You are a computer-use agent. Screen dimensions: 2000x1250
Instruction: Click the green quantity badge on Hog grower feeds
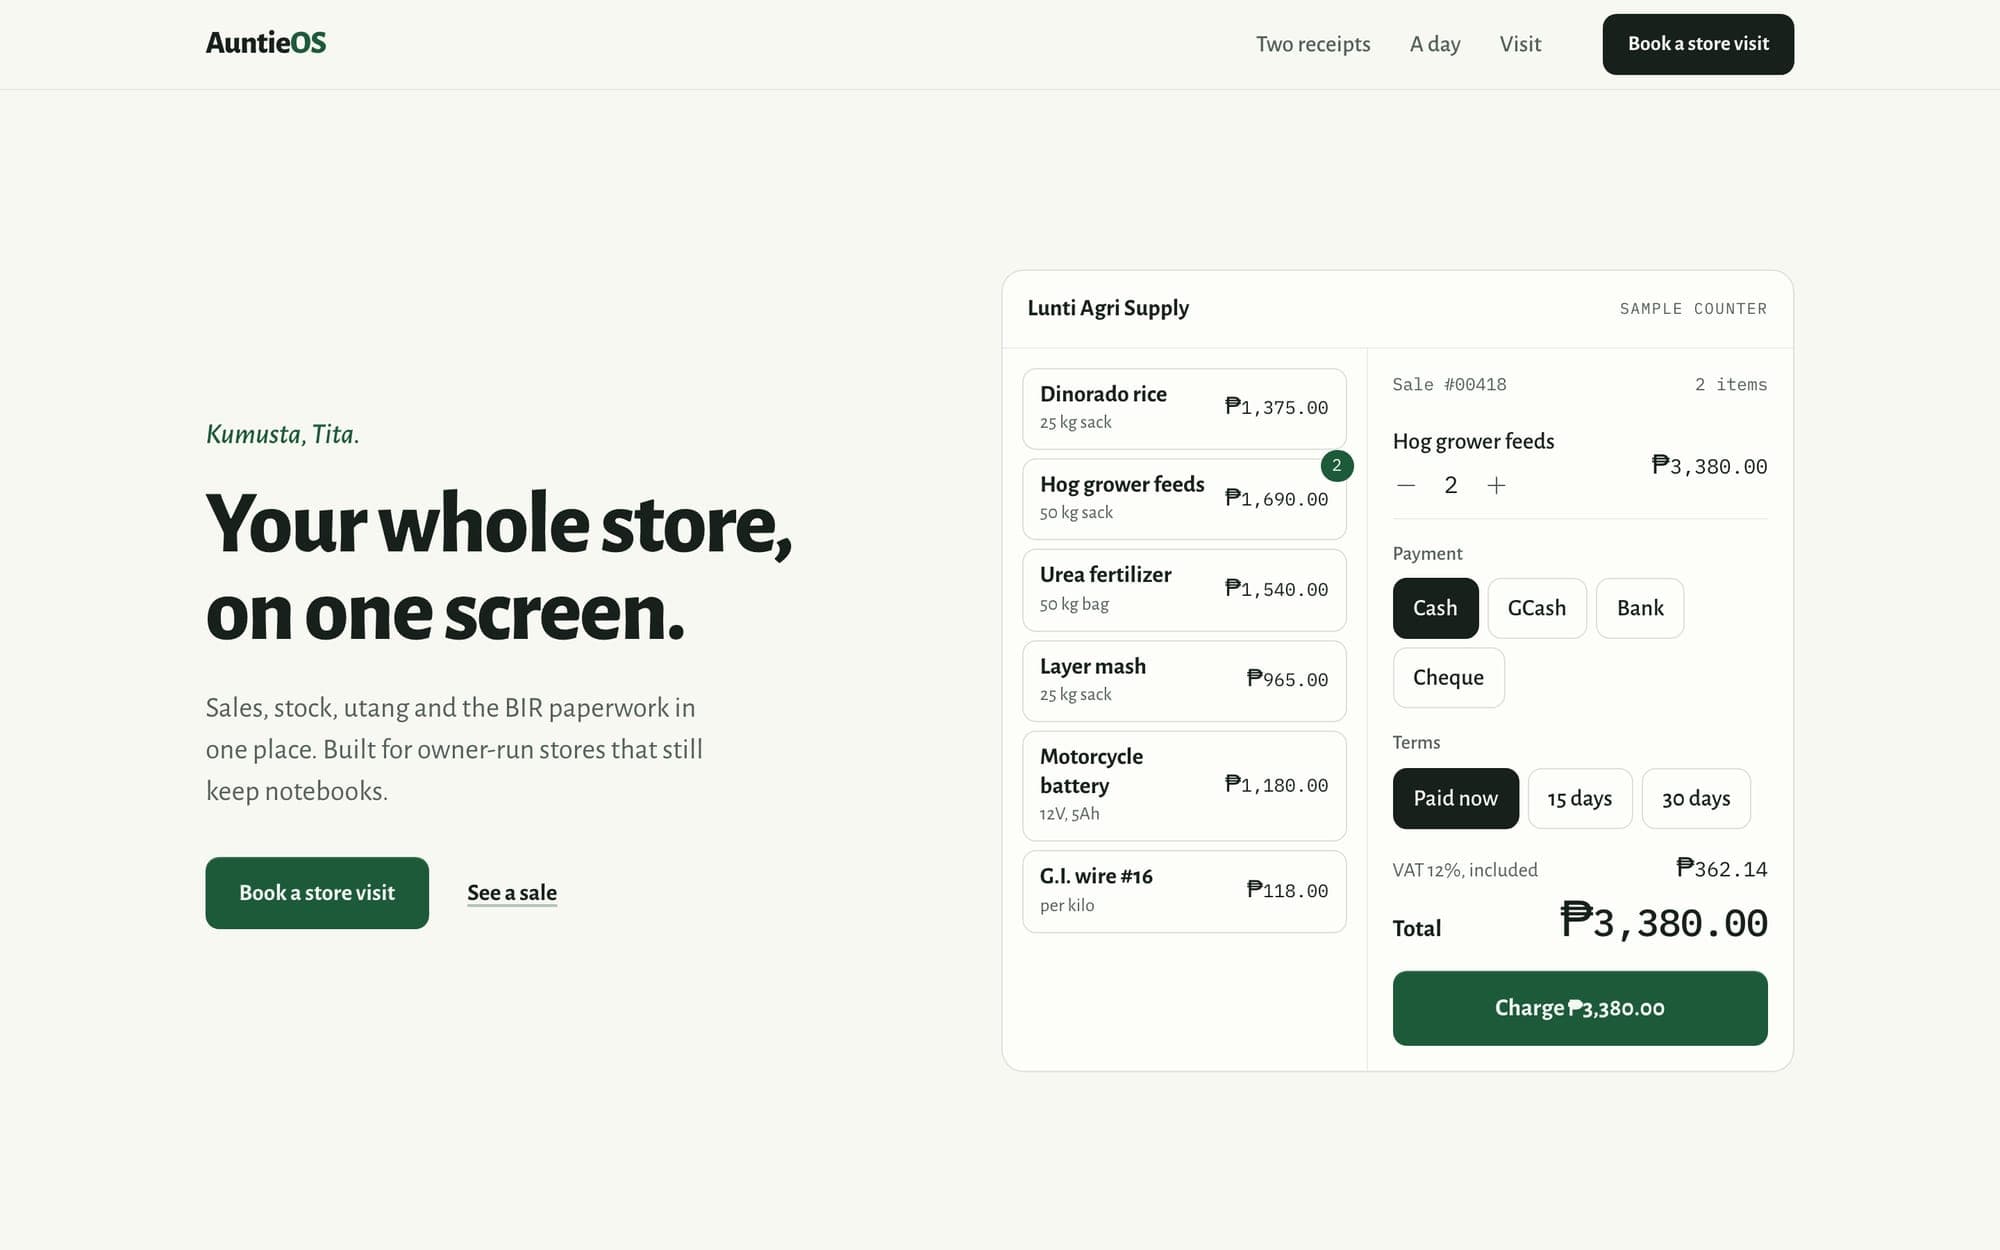pyautogui.click(x=1337, y=466)
